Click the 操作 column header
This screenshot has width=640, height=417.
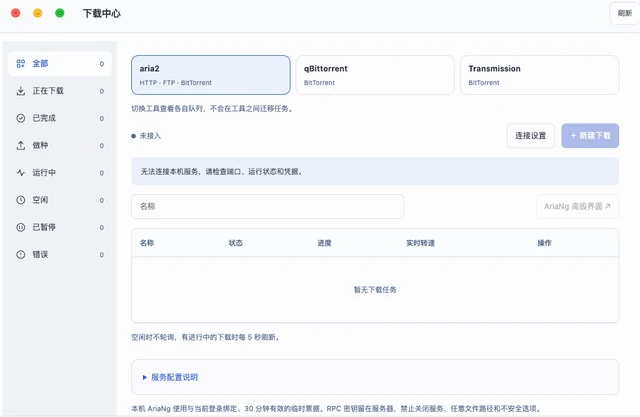pyautogui.click(x=544, y=243)
